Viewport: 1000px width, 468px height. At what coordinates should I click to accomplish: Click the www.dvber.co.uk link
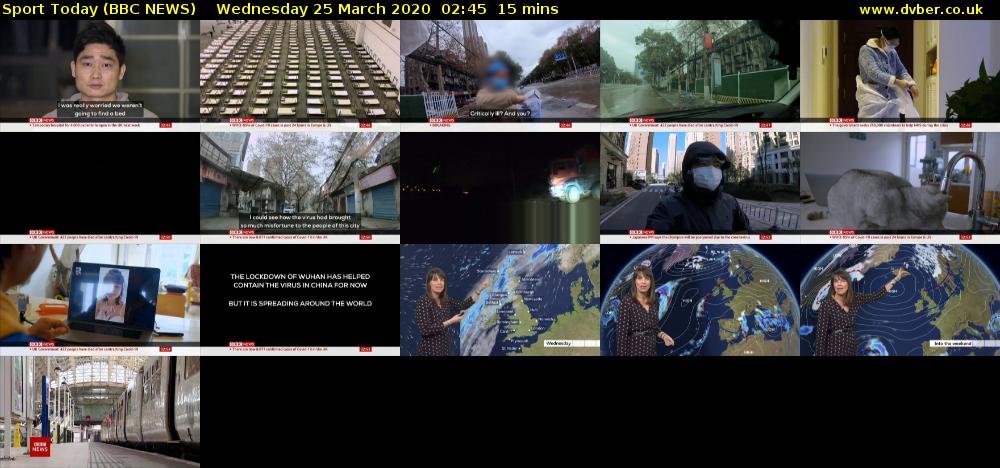point(920,10)
